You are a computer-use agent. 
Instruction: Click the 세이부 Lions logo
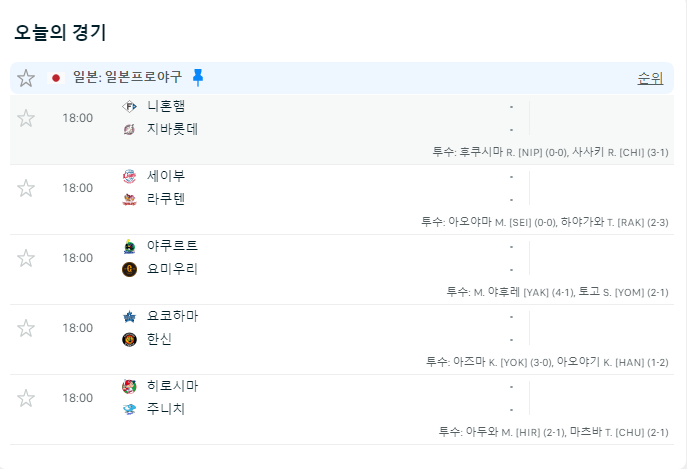tap(129, 176)
